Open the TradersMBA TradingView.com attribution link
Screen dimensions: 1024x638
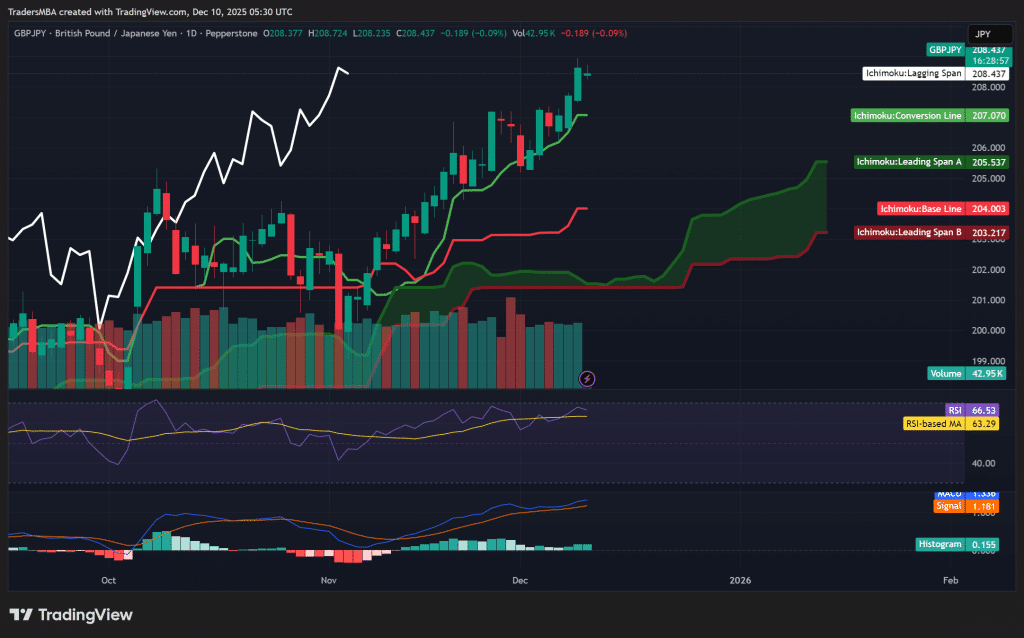click(150, 11)
